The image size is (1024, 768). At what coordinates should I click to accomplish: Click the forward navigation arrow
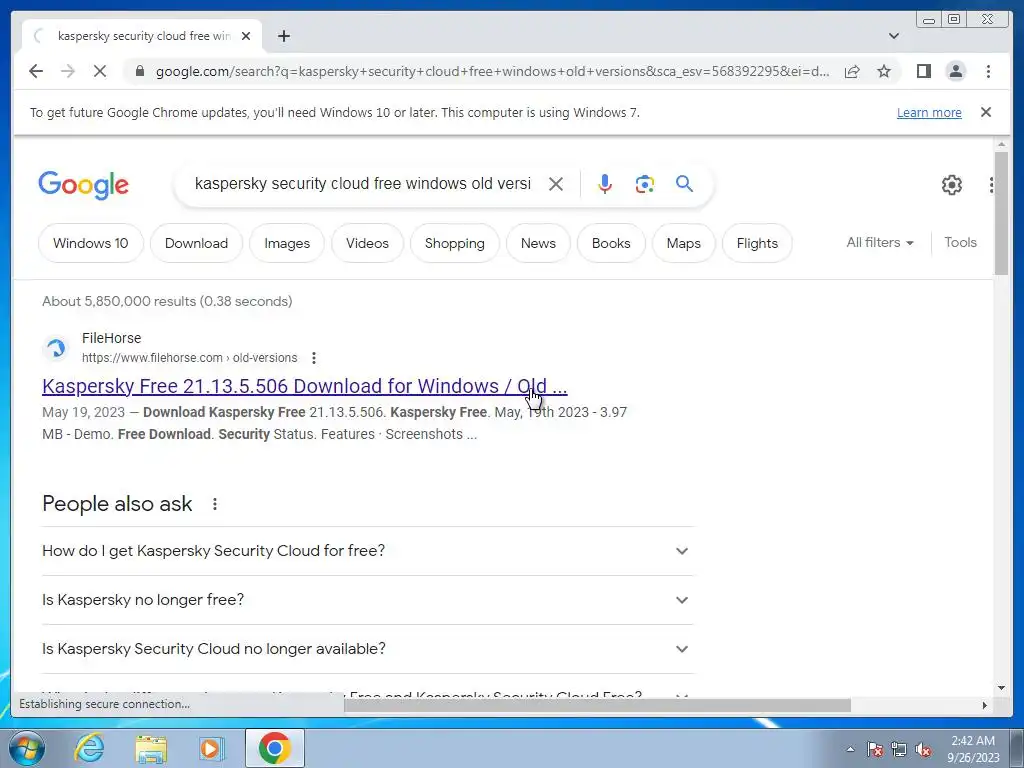point(68,71)
